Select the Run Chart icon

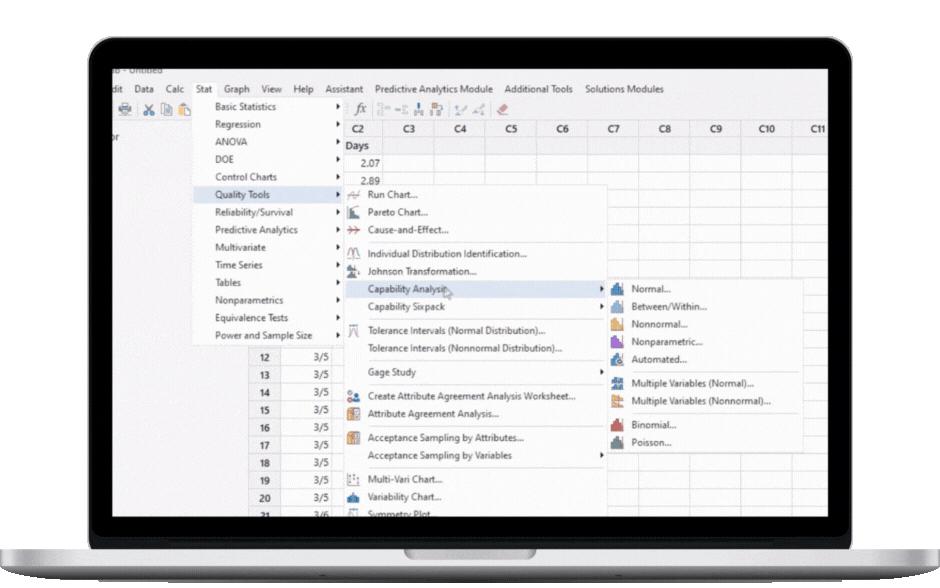(352, 194)
